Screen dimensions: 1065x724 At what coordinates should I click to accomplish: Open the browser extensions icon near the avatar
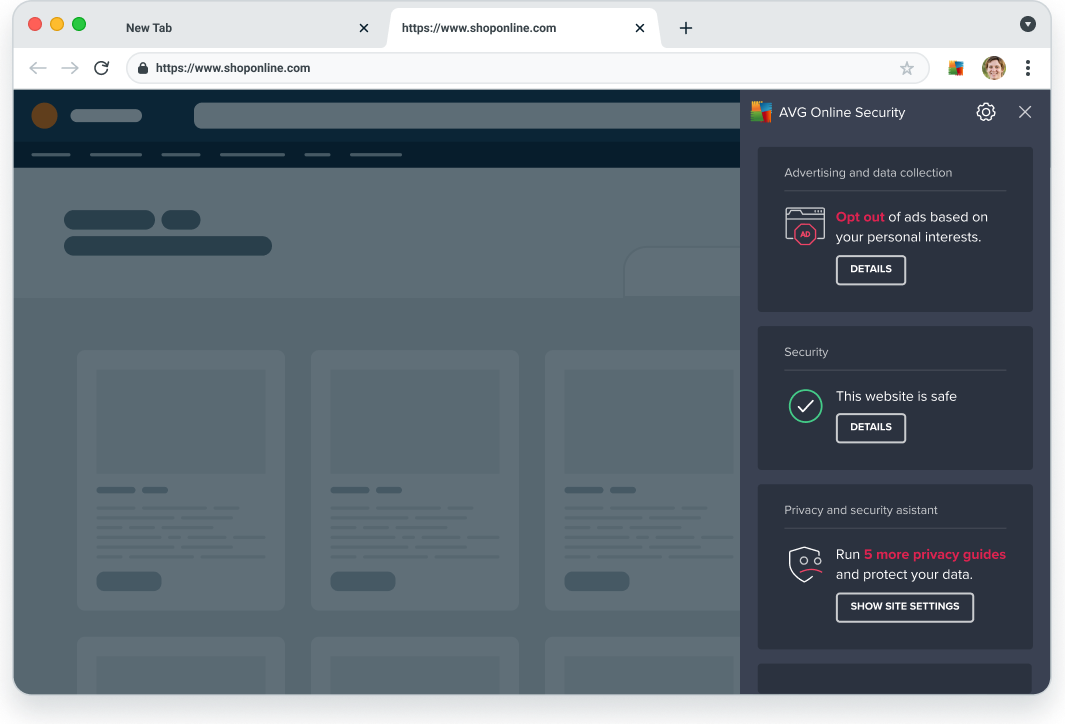point(955,68)
